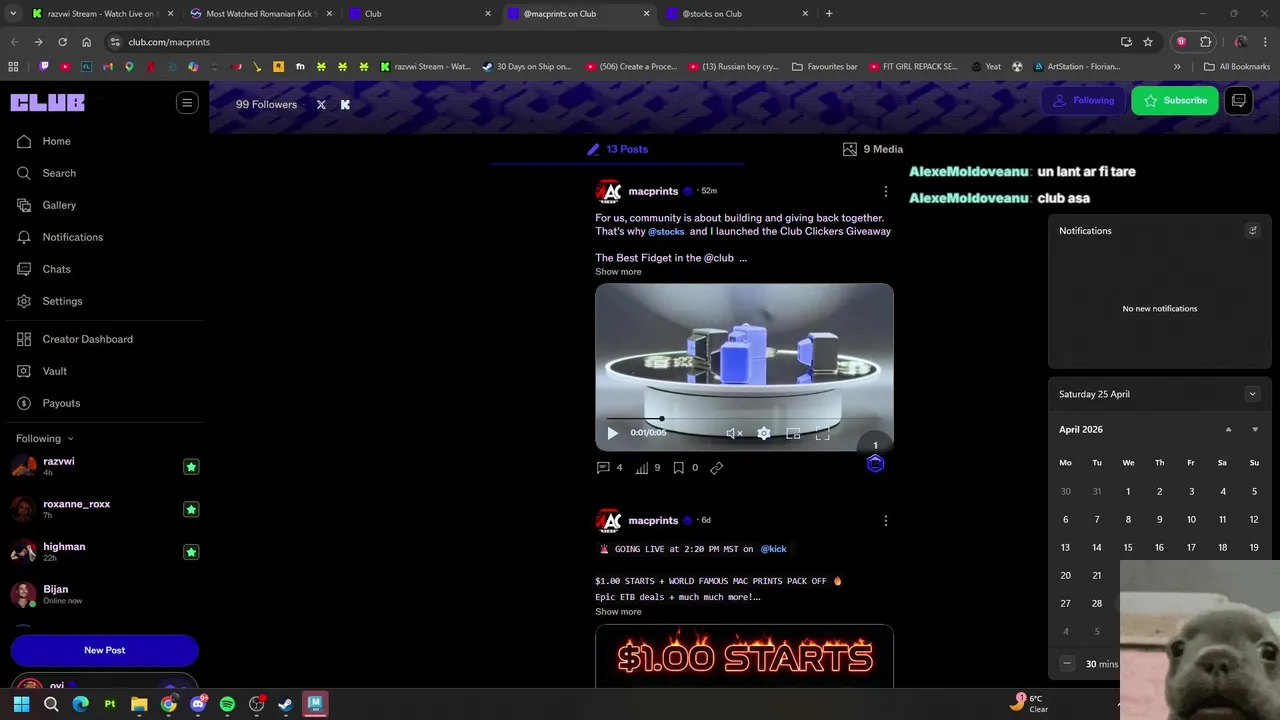Open the browser Extensions puzzle icon

(1205, 42)
